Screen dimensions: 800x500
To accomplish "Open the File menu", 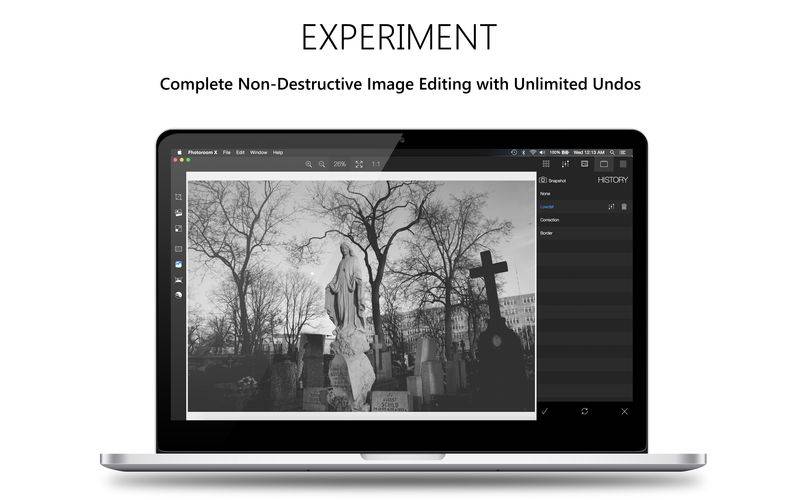I will click(227, 152).
